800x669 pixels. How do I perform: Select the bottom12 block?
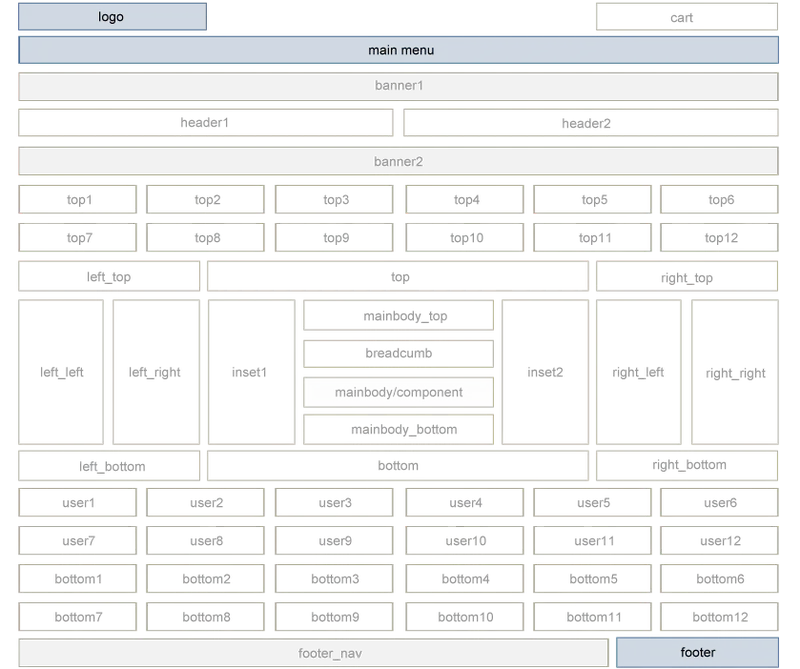(719, 617)
